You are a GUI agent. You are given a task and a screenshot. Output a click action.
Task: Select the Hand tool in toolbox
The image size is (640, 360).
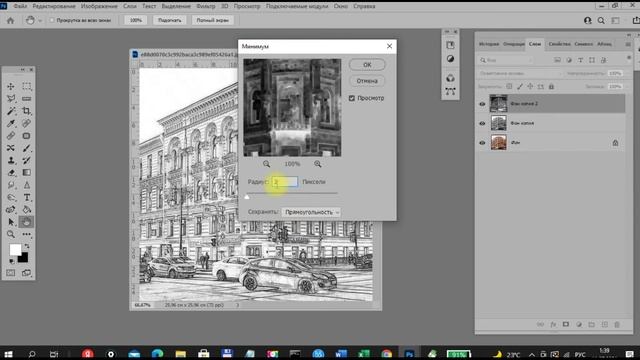[x=27, y=222]
